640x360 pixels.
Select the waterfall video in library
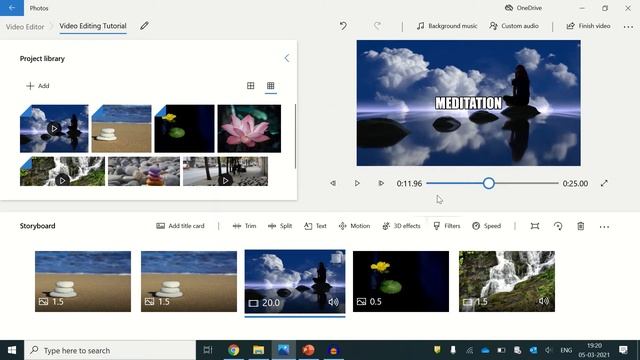62,171
